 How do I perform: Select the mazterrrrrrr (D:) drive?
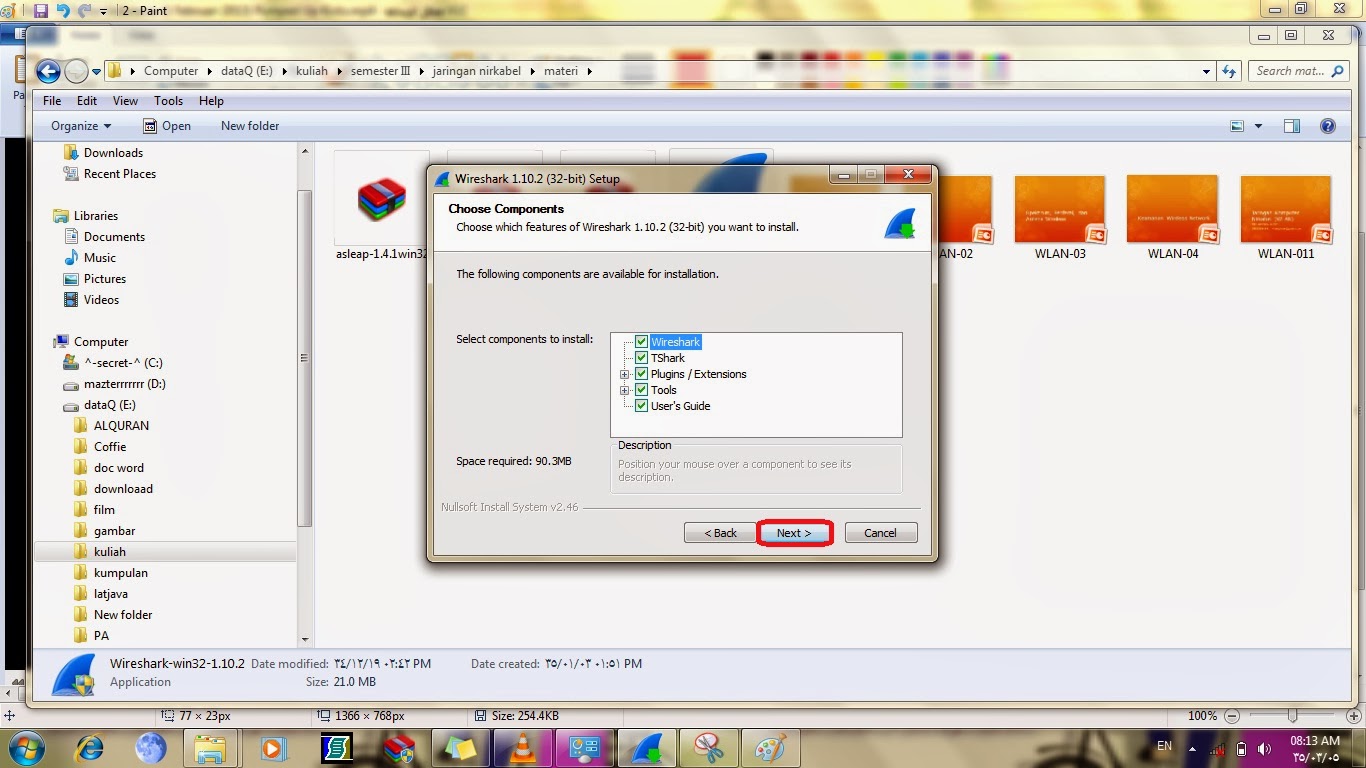point(124,384)
